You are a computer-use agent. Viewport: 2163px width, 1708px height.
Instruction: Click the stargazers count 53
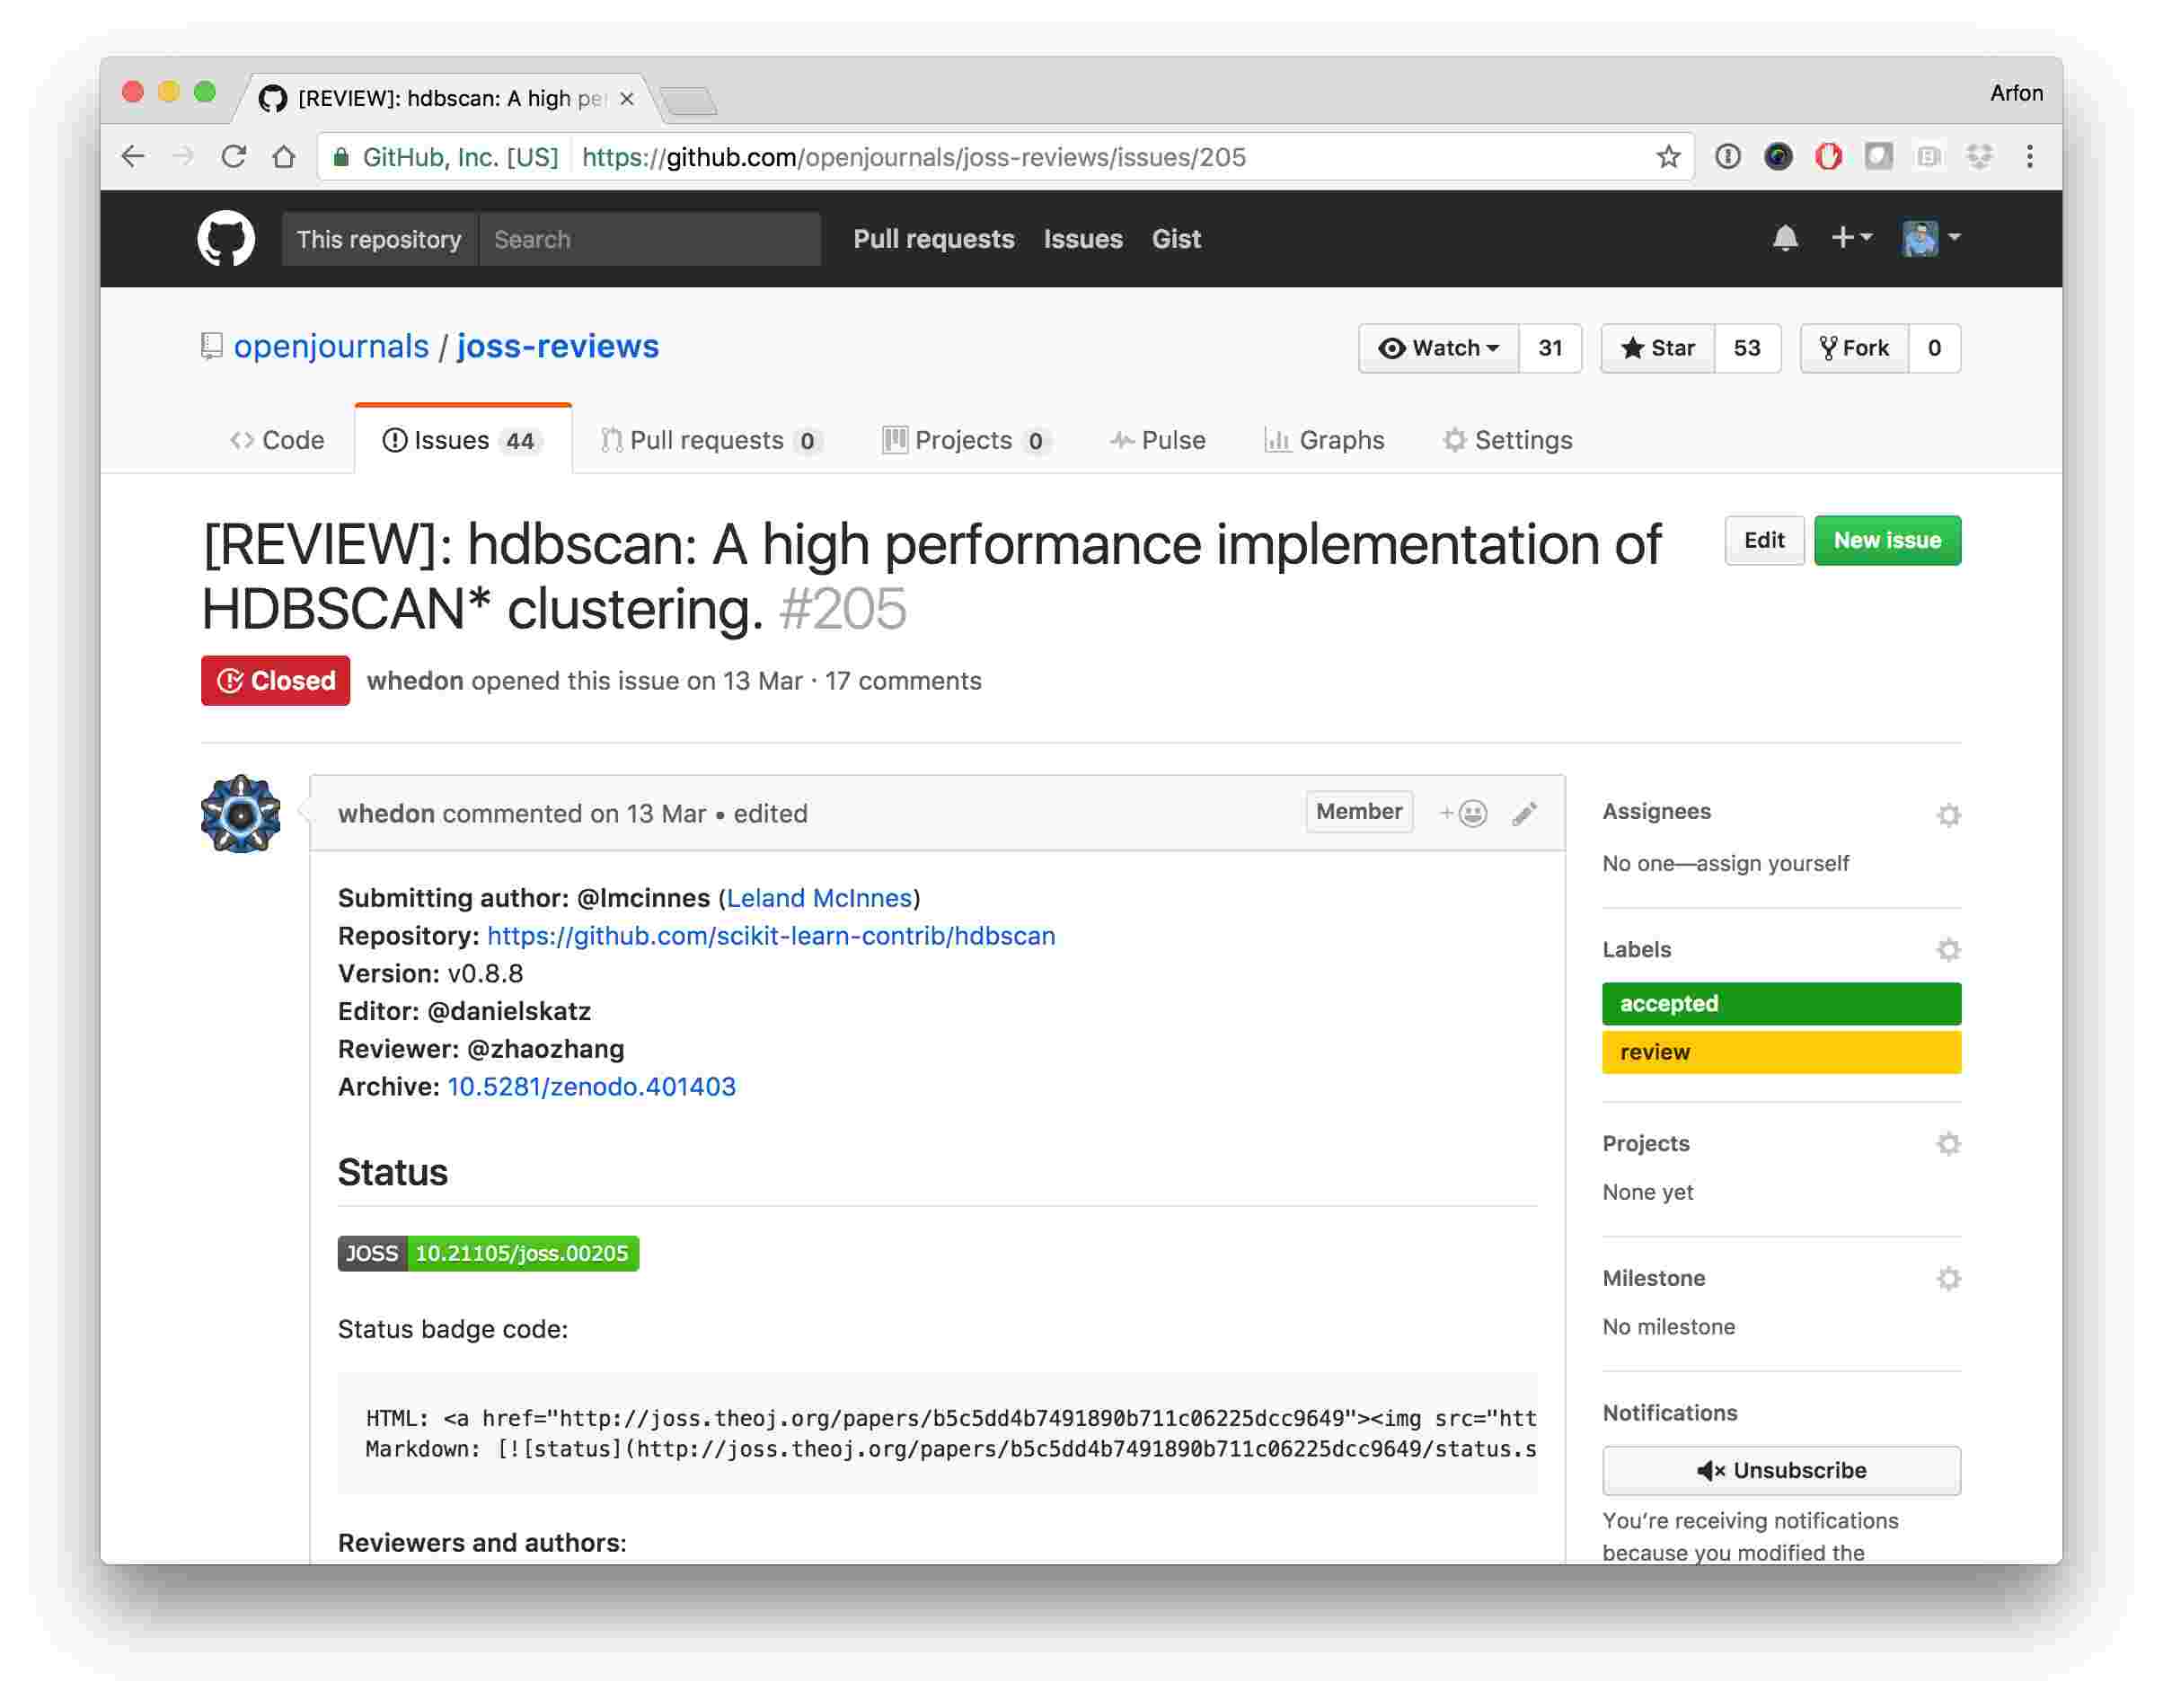pos(1747,348)
